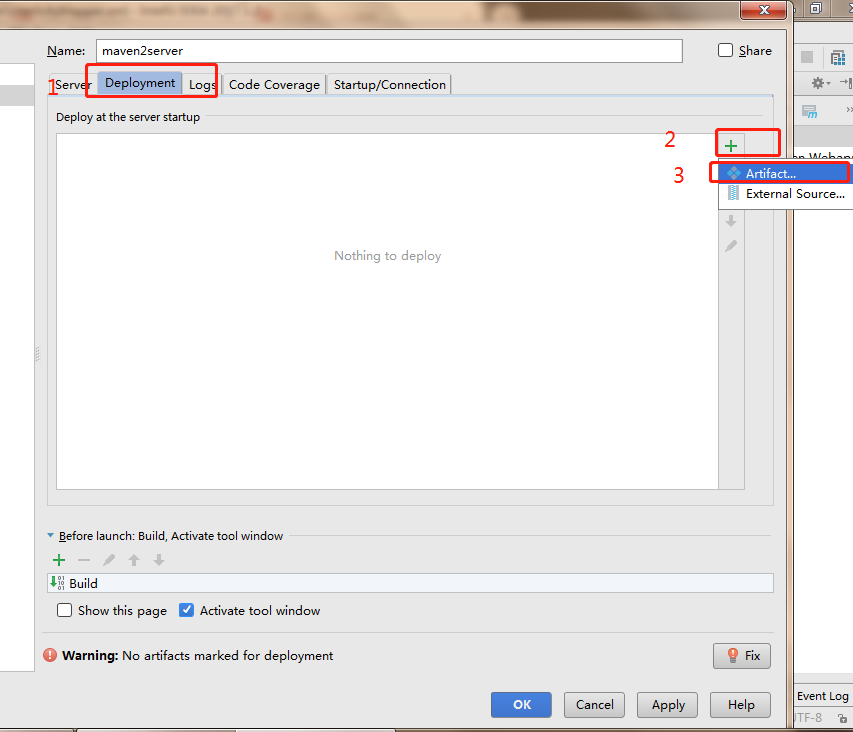Image resolution: width=853 pixels, height=732 pixels.
Task: Click green plus to add deployment
Action: (x=731, y=146)
